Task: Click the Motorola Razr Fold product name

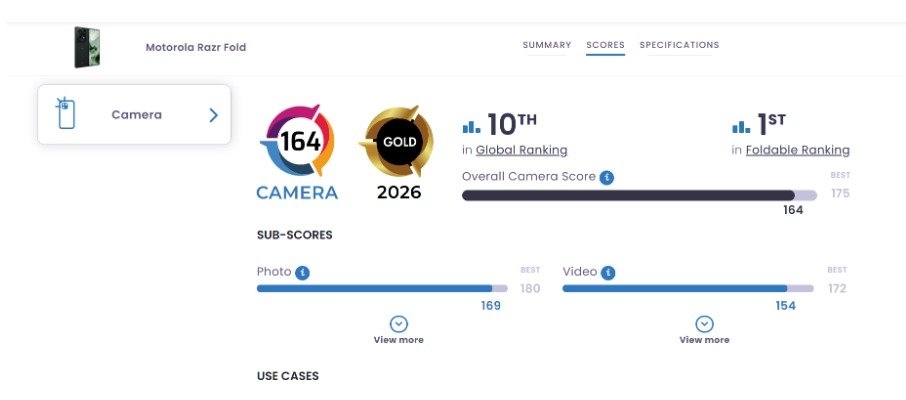Action: (196, 47)
